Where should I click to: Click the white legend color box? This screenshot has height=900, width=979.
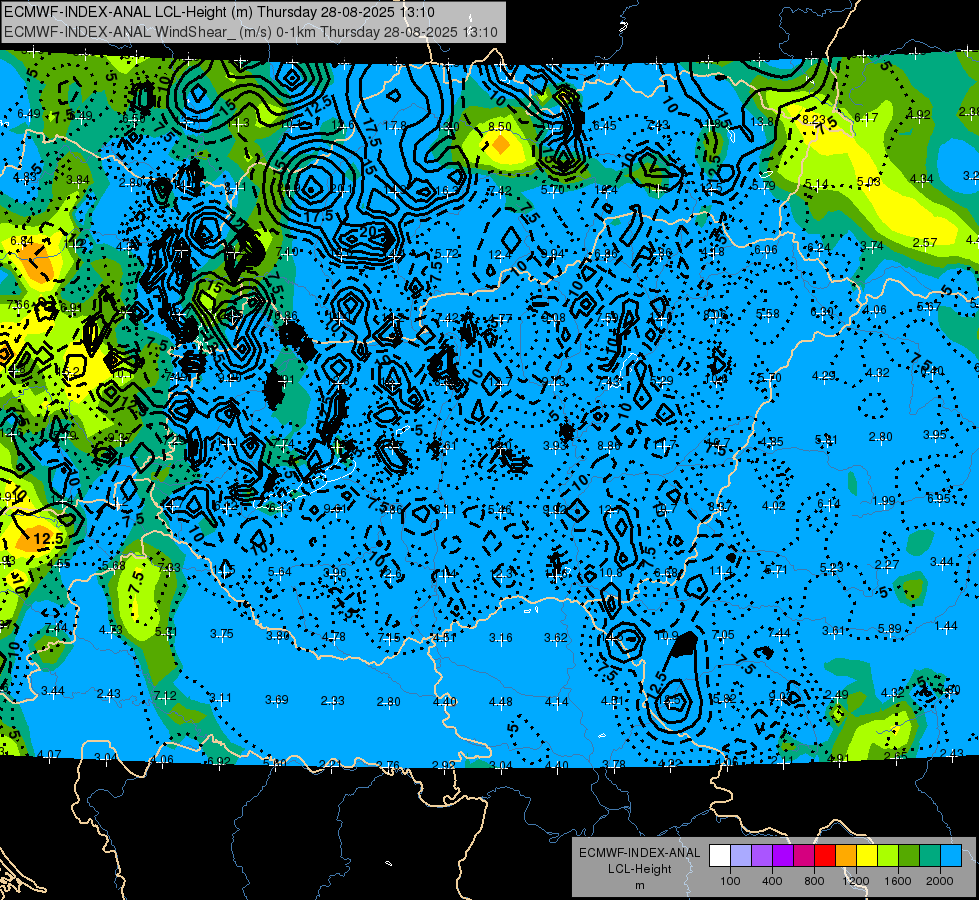[x=720, y=856]
